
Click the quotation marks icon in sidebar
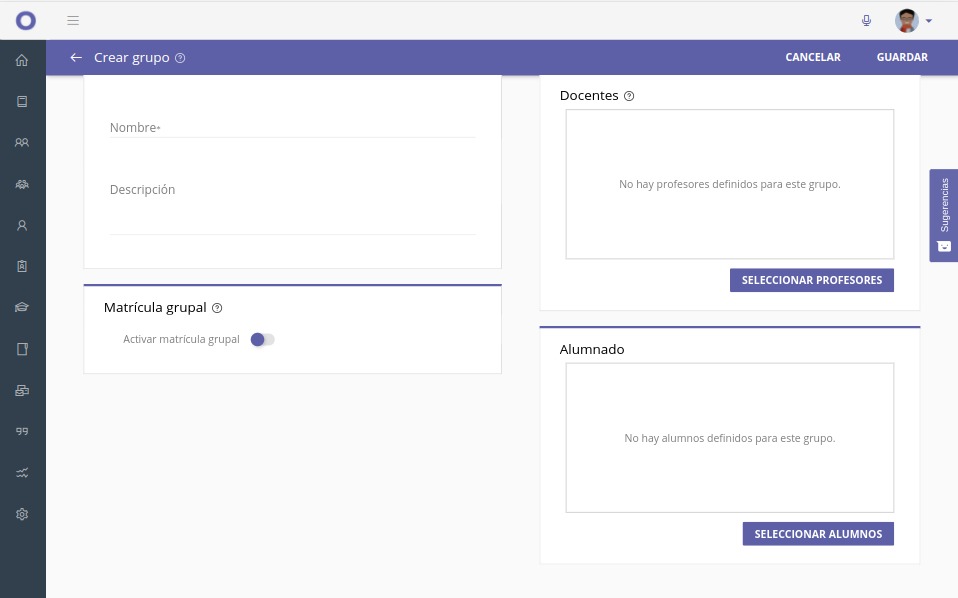coord(22,431)
